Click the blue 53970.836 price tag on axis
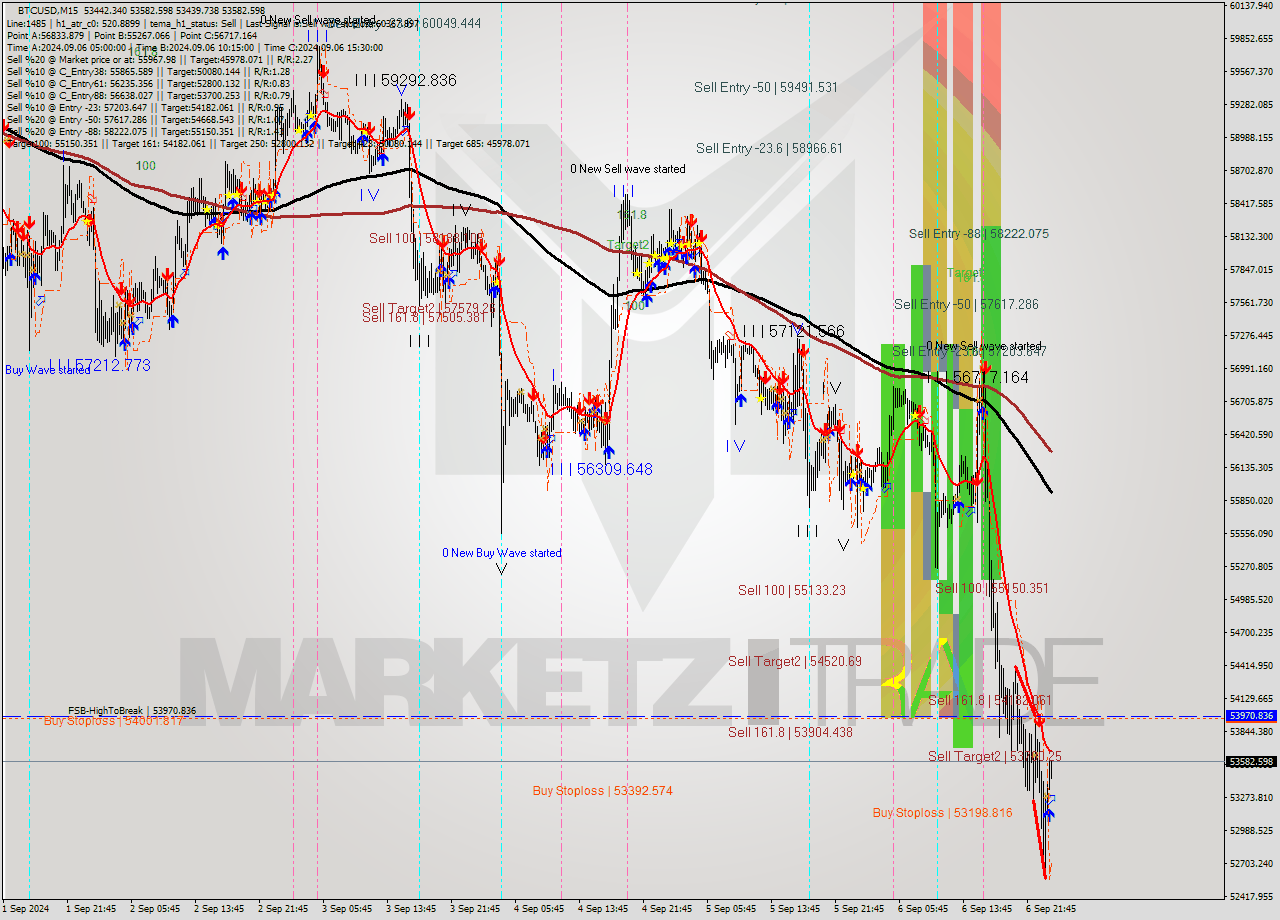 tap(1250, 716)
